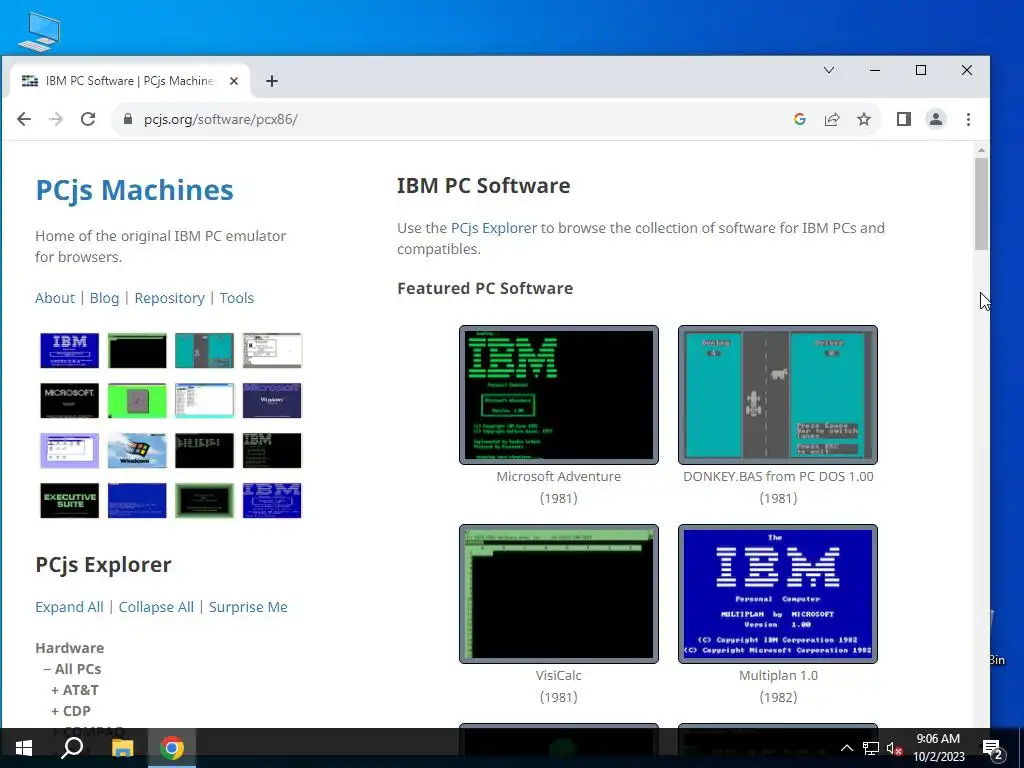1024x768 pixels.
Task: Open the About link
Action: (55, 298)
